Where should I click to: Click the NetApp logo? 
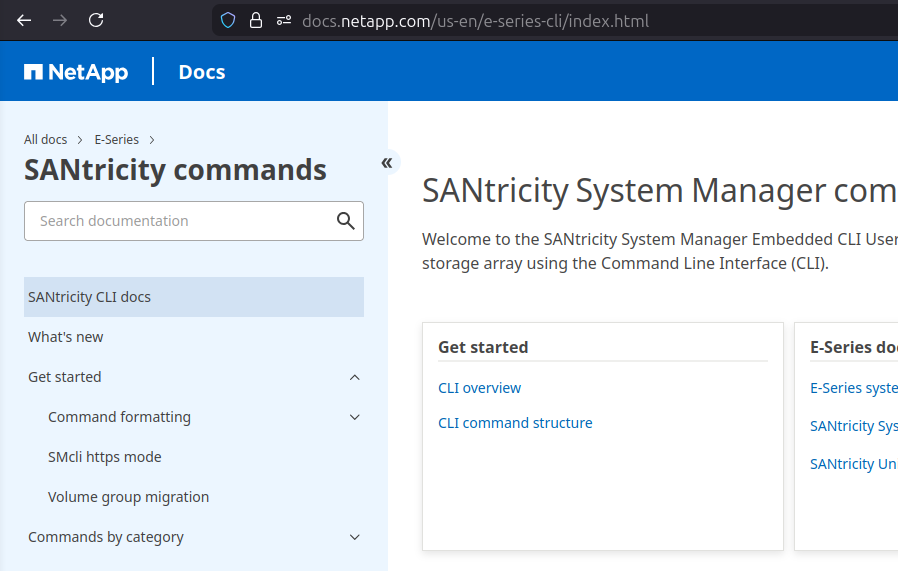click(76, 72)
